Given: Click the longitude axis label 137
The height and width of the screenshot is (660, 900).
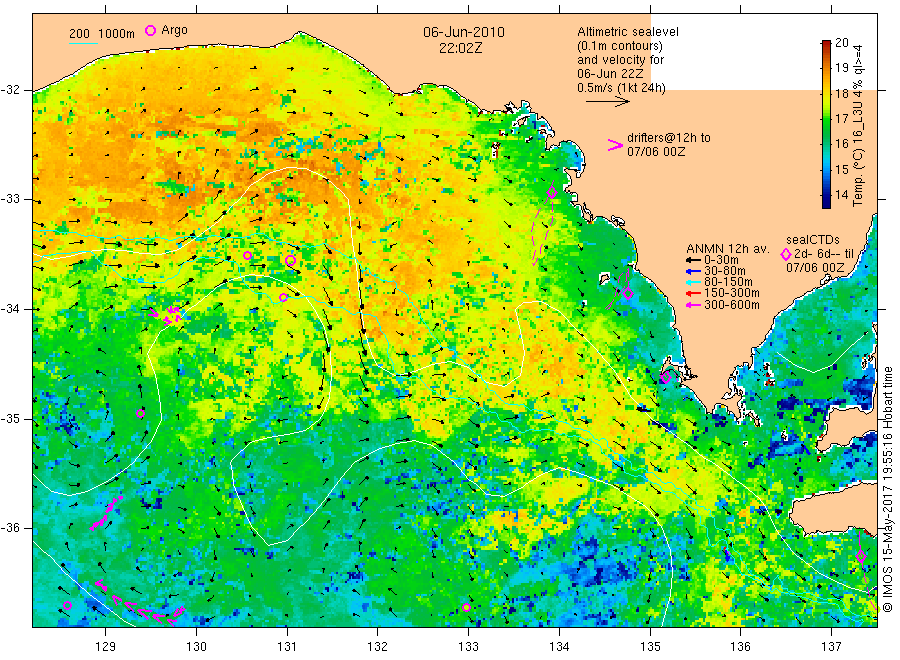Looking at the screenshot, I should [831, 647].
